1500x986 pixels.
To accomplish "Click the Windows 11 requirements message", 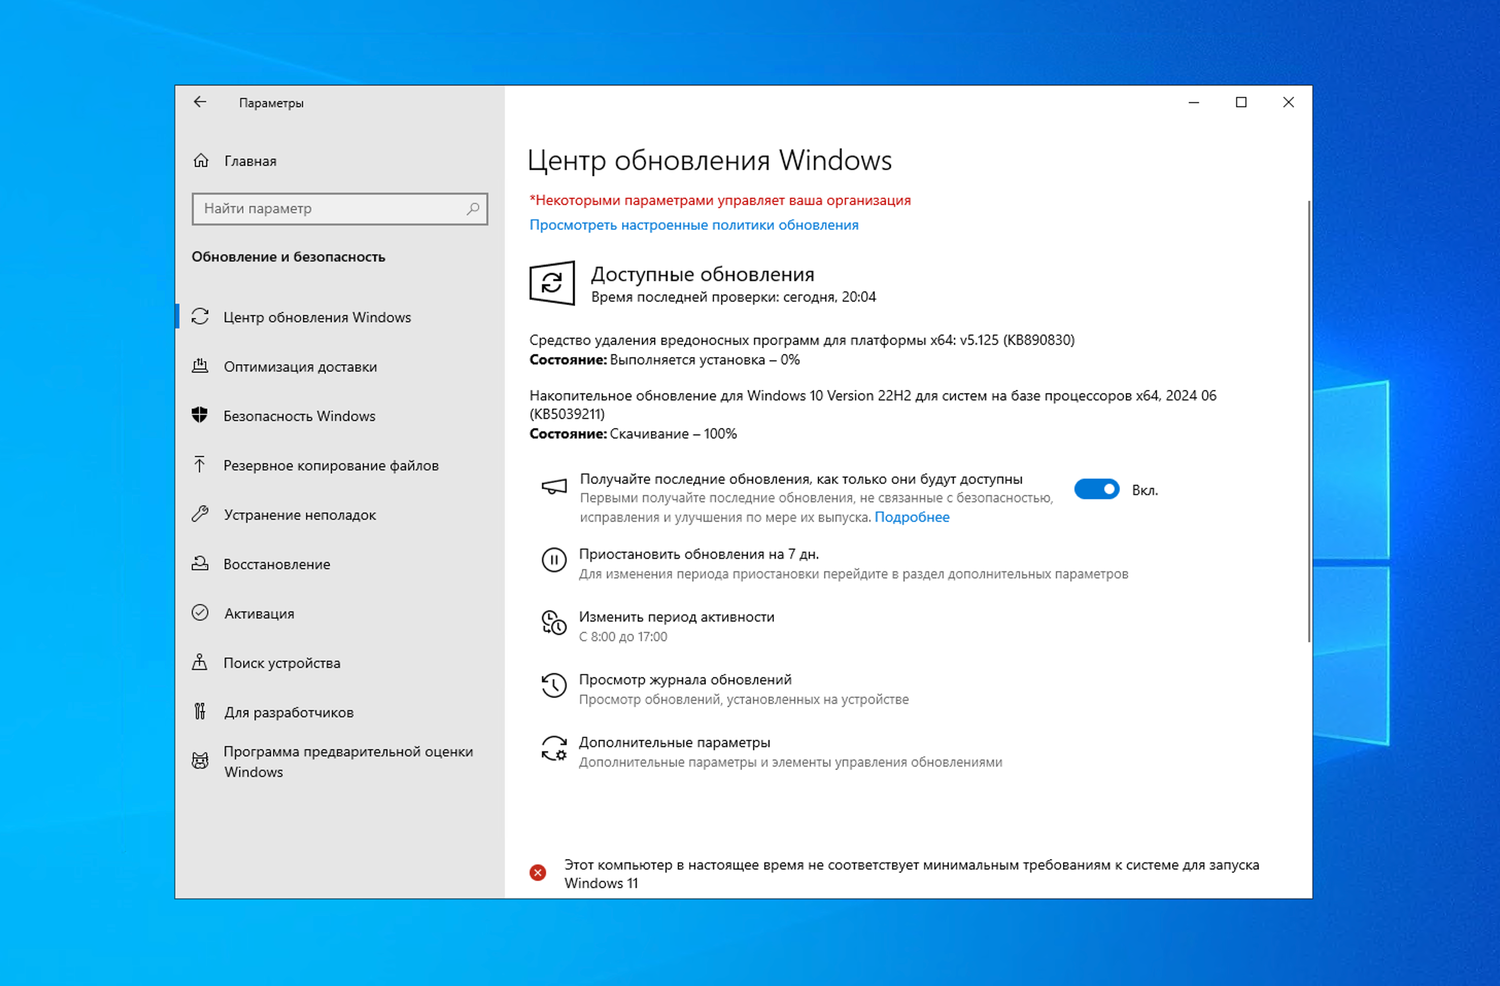I will pos(912,874).
